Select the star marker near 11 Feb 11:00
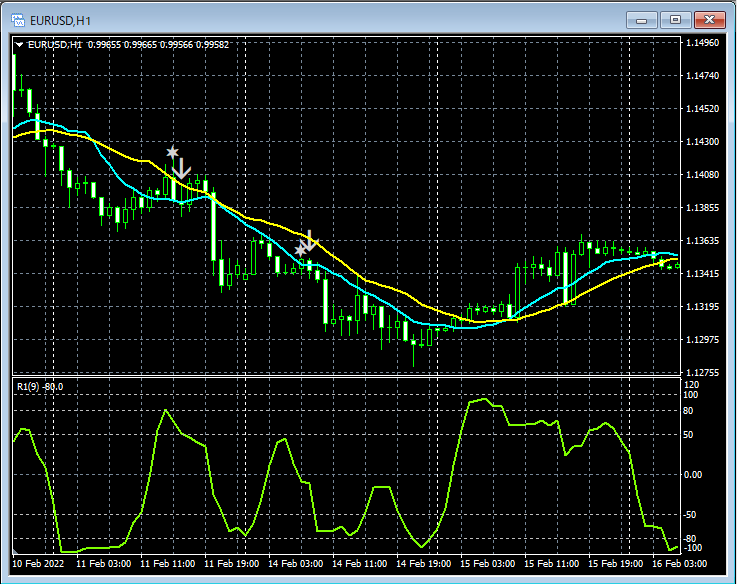The width and height of the screenshot is (738, 584). point(172,152)
